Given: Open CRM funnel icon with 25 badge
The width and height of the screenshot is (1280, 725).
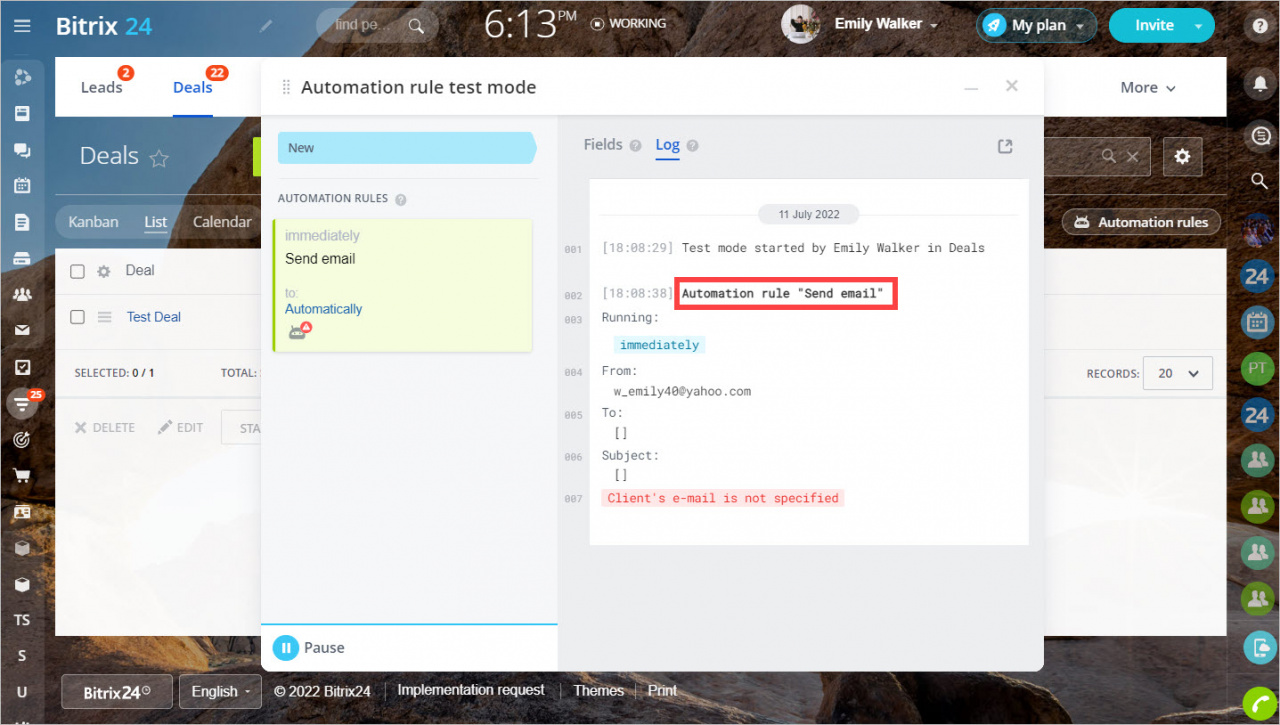Looking at the screenshot, I should (x=22, y=404).
